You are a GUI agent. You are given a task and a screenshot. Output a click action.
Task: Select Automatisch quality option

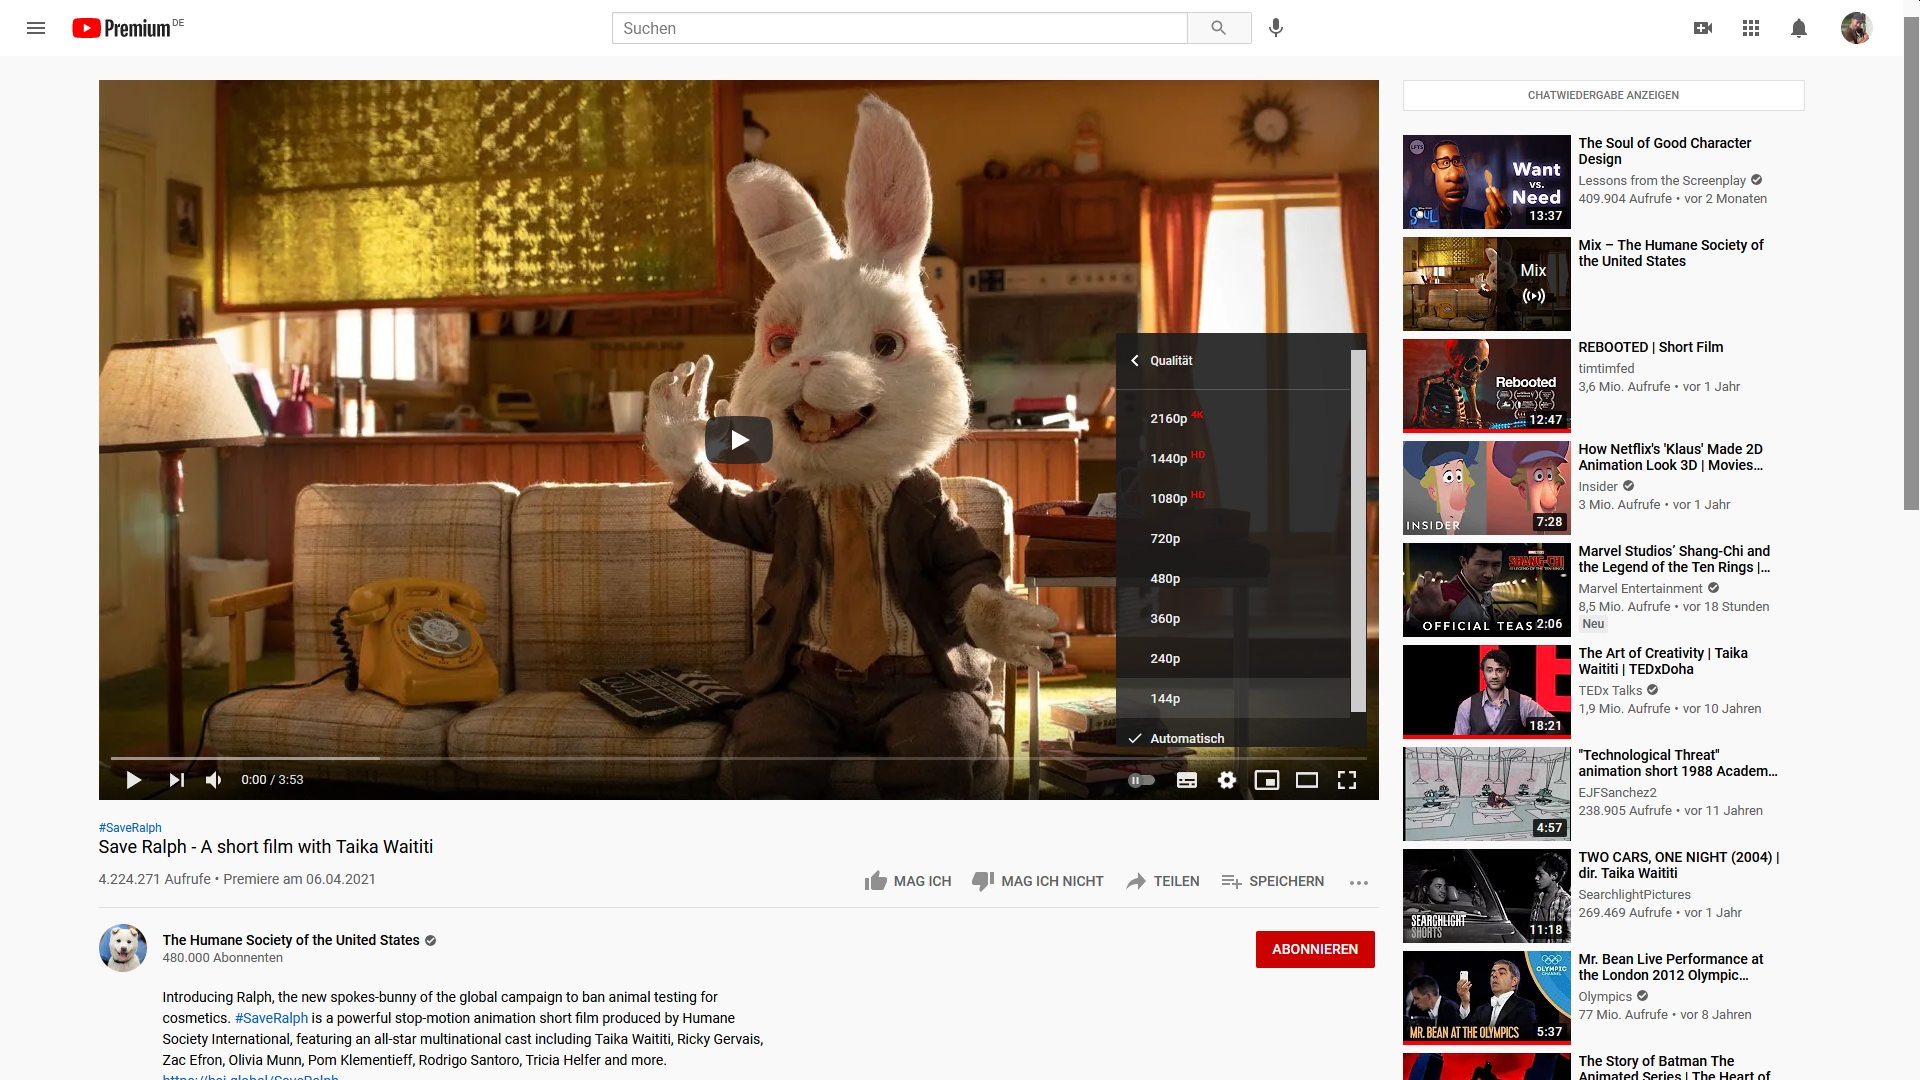pos(1187,738)
